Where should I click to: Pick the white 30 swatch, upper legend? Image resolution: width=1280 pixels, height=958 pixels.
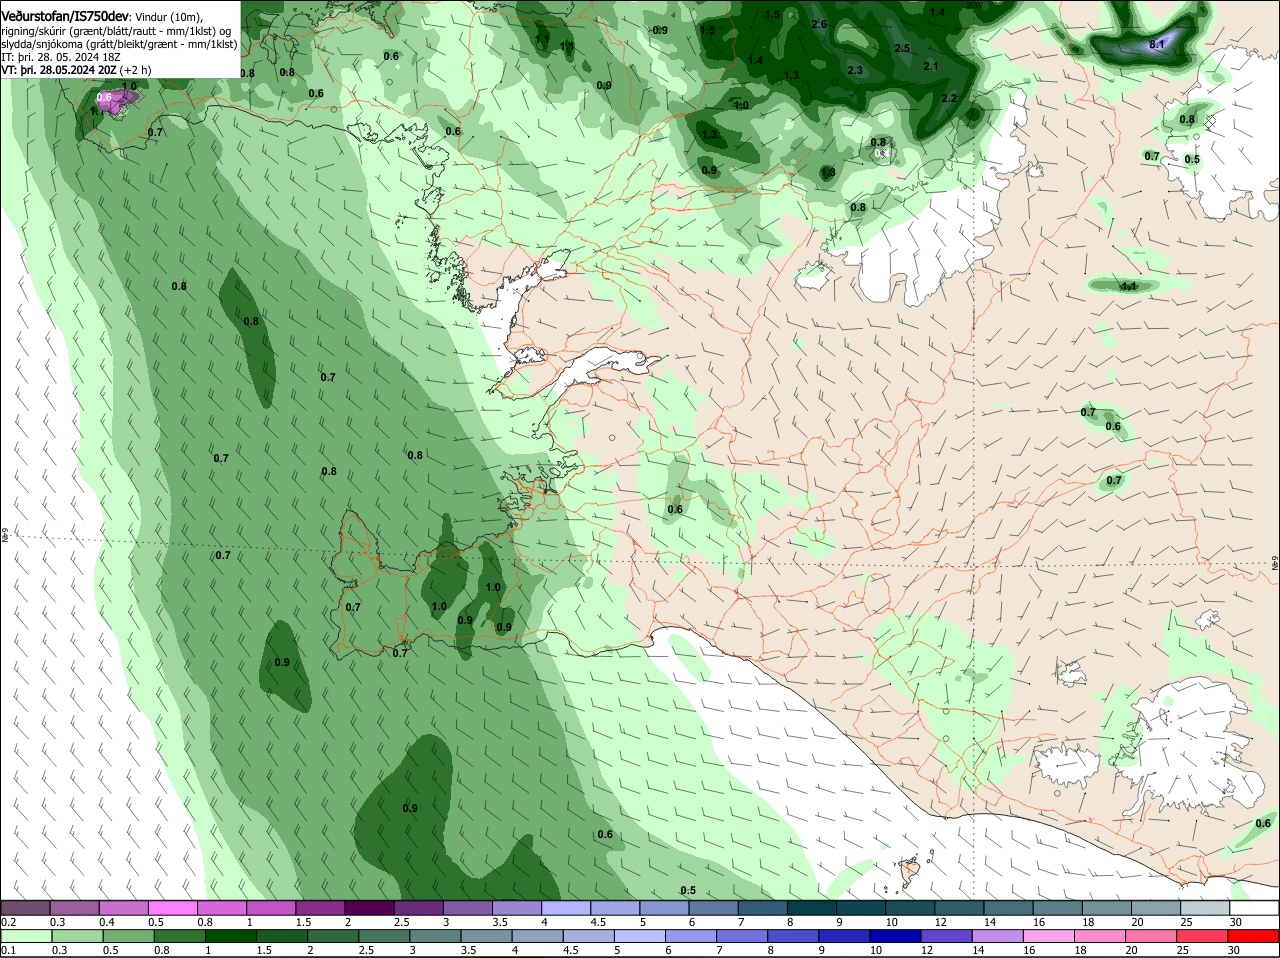pos(1254,908)
